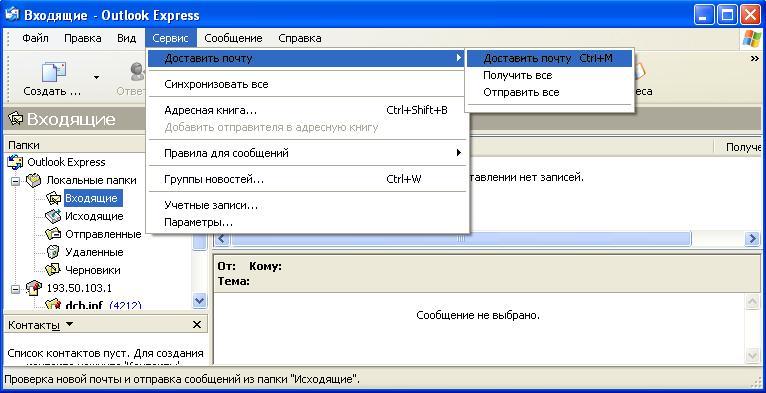Open the Контакты dropdown
Screen dimensions: 766x393
click(69, 325)
